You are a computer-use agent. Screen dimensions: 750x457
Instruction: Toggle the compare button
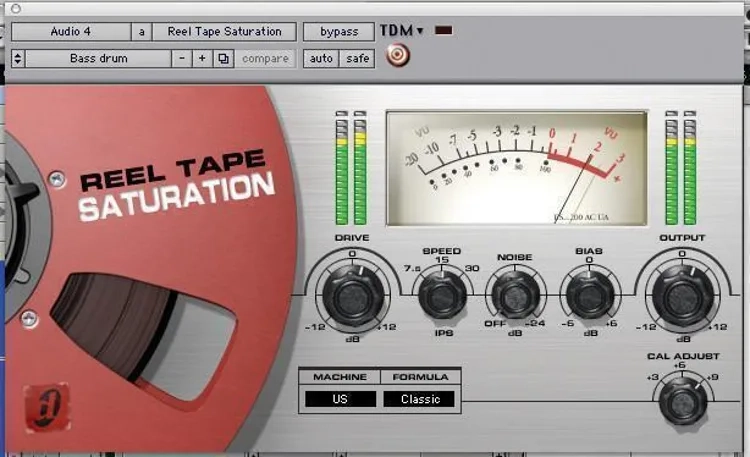point(265,59)
